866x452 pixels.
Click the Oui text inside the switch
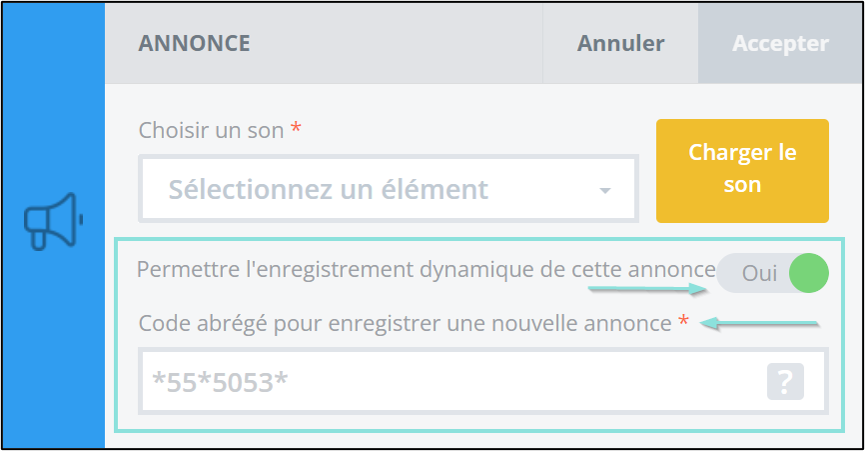tap(759, 273)
